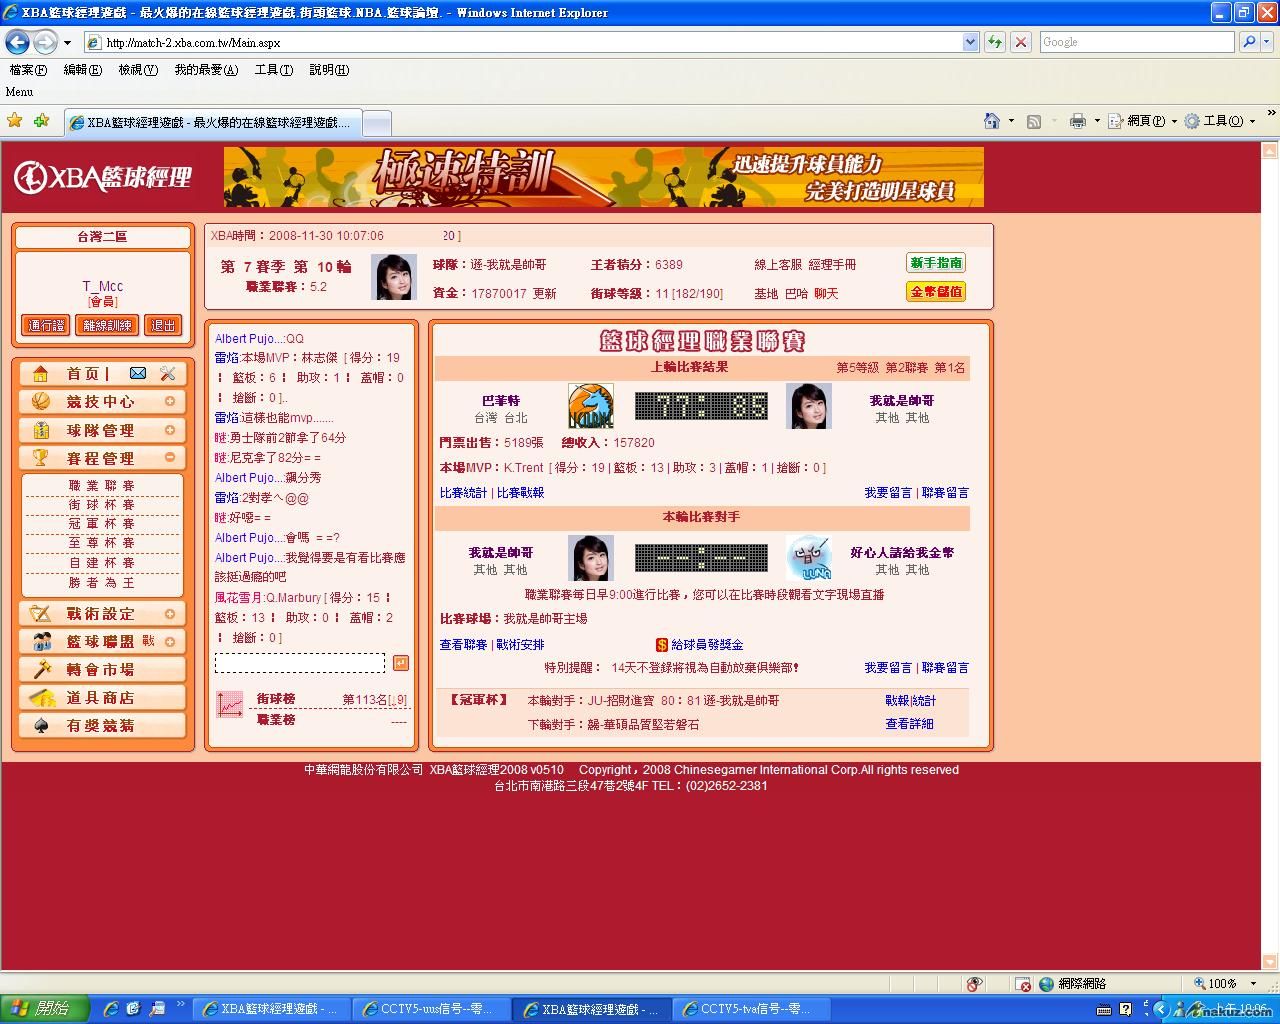Click the red Stop loading icon
The width and height of the screenshot is (1280, 1024).
[x=1020, y=42]
